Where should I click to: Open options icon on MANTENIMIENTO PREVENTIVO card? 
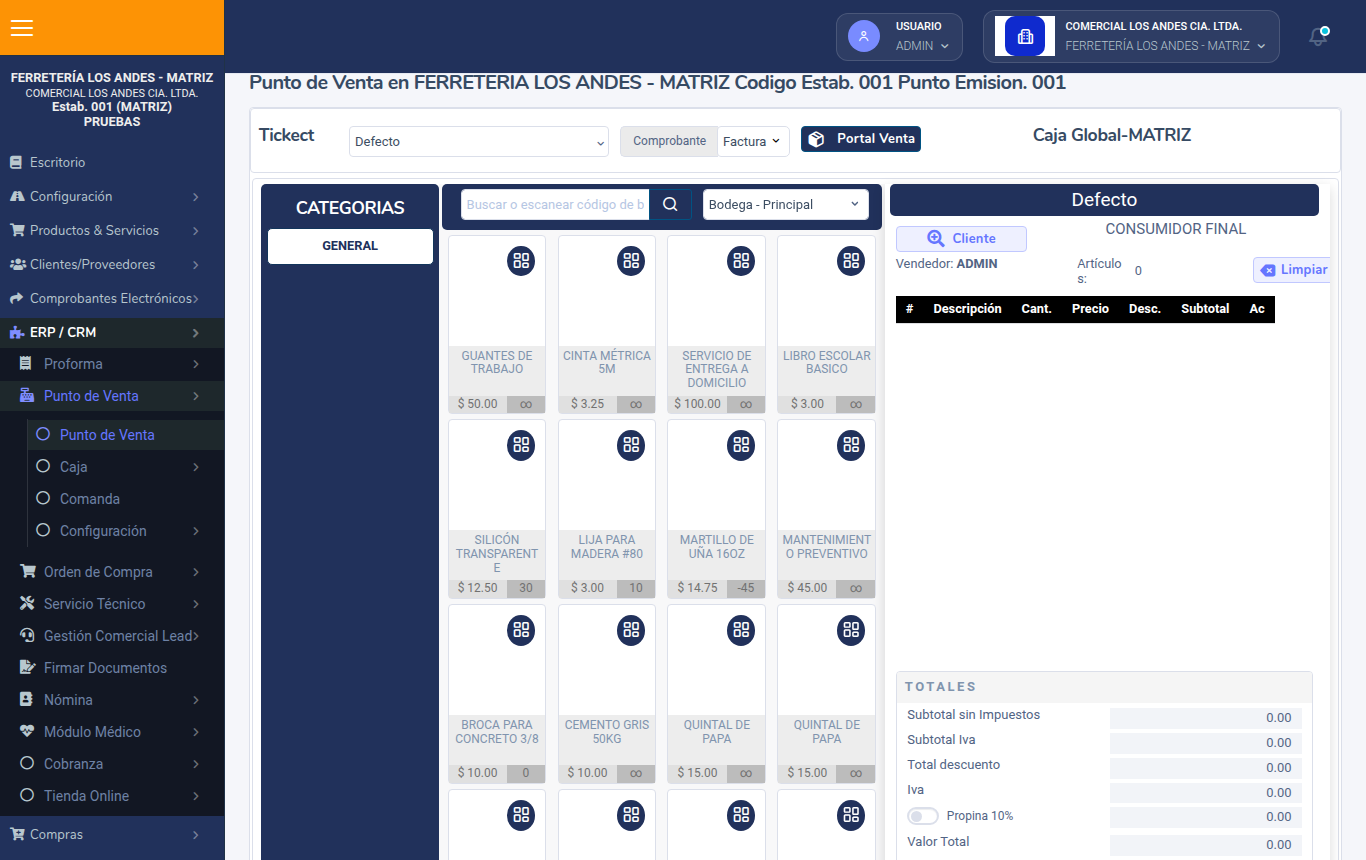tap(850, 445)
